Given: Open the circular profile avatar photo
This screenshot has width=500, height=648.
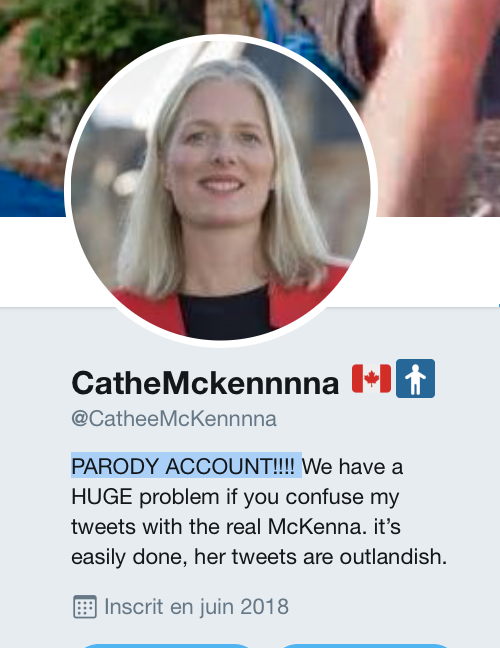Looking at the screenshot, I should [221, 191].
